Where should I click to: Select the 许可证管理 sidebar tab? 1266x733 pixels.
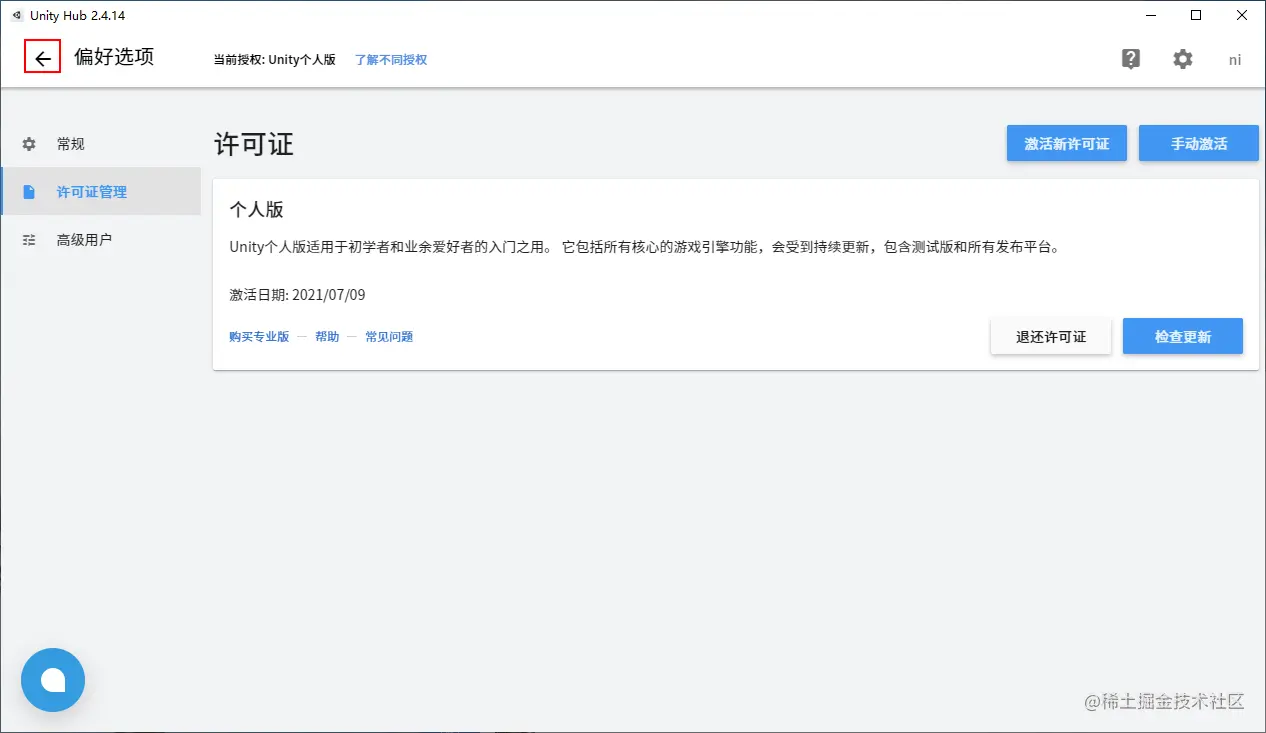point(100,191)
